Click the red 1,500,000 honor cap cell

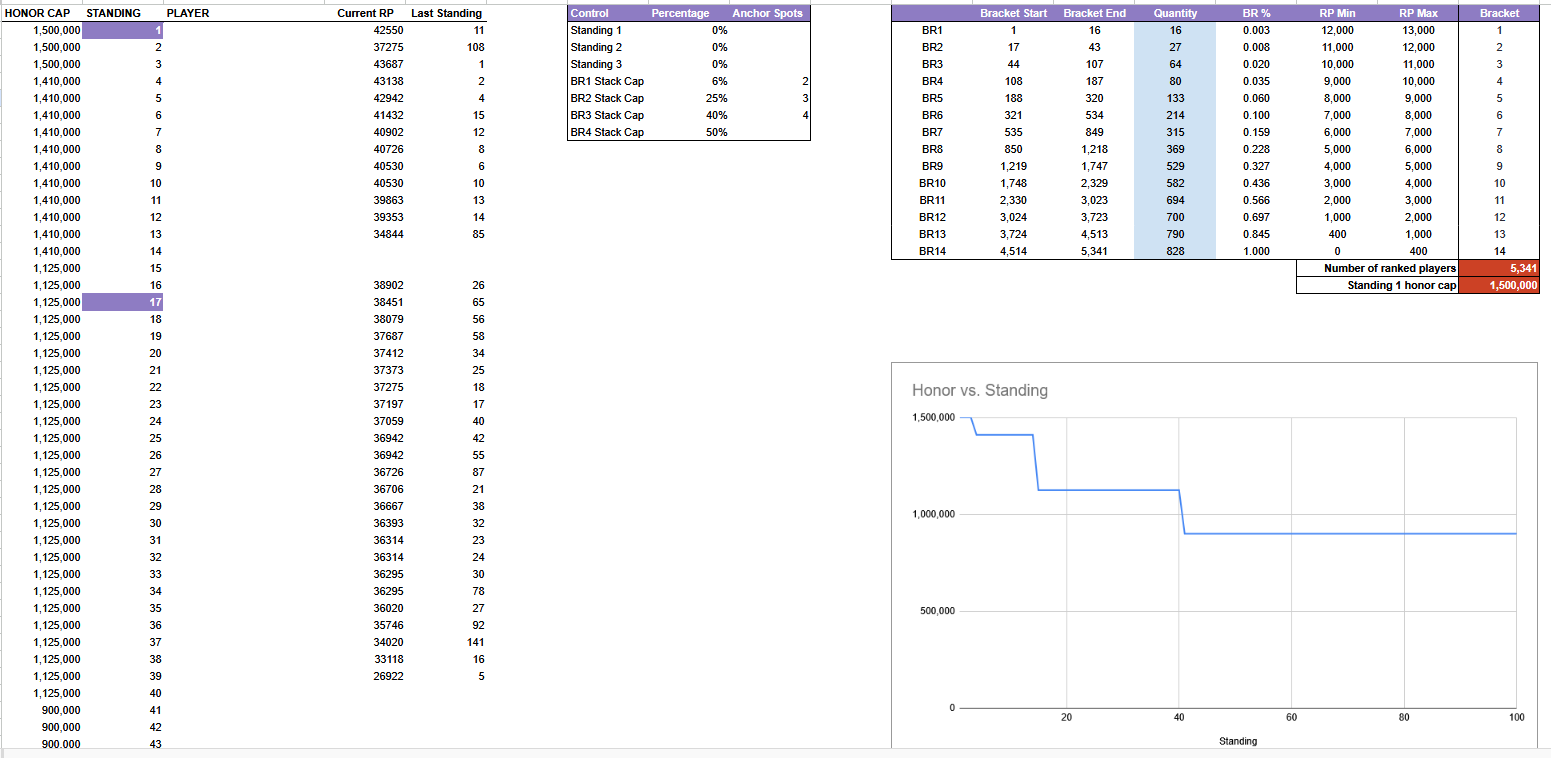click(1499, 285)
